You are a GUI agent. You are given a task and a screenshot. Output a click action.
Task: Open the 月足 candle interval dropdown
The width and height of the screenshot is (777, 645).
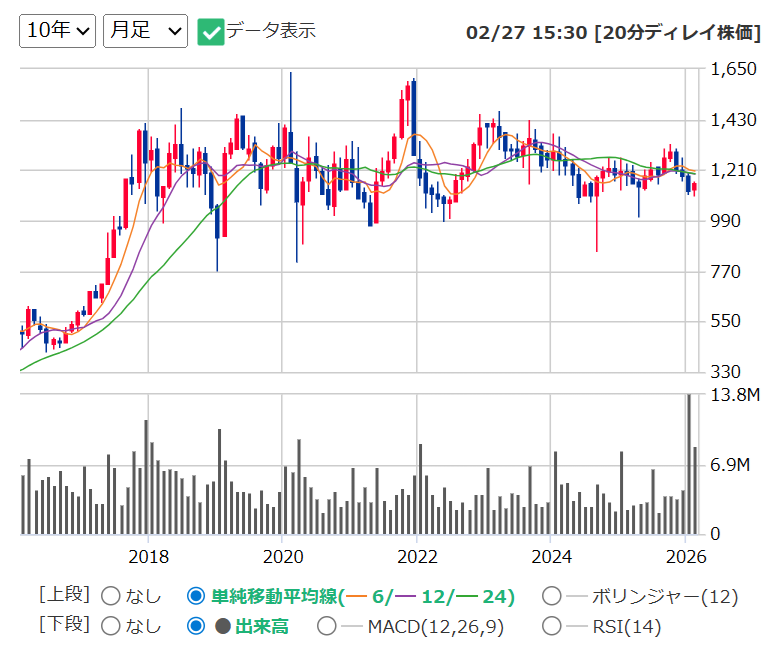click(x=145, y=31)
